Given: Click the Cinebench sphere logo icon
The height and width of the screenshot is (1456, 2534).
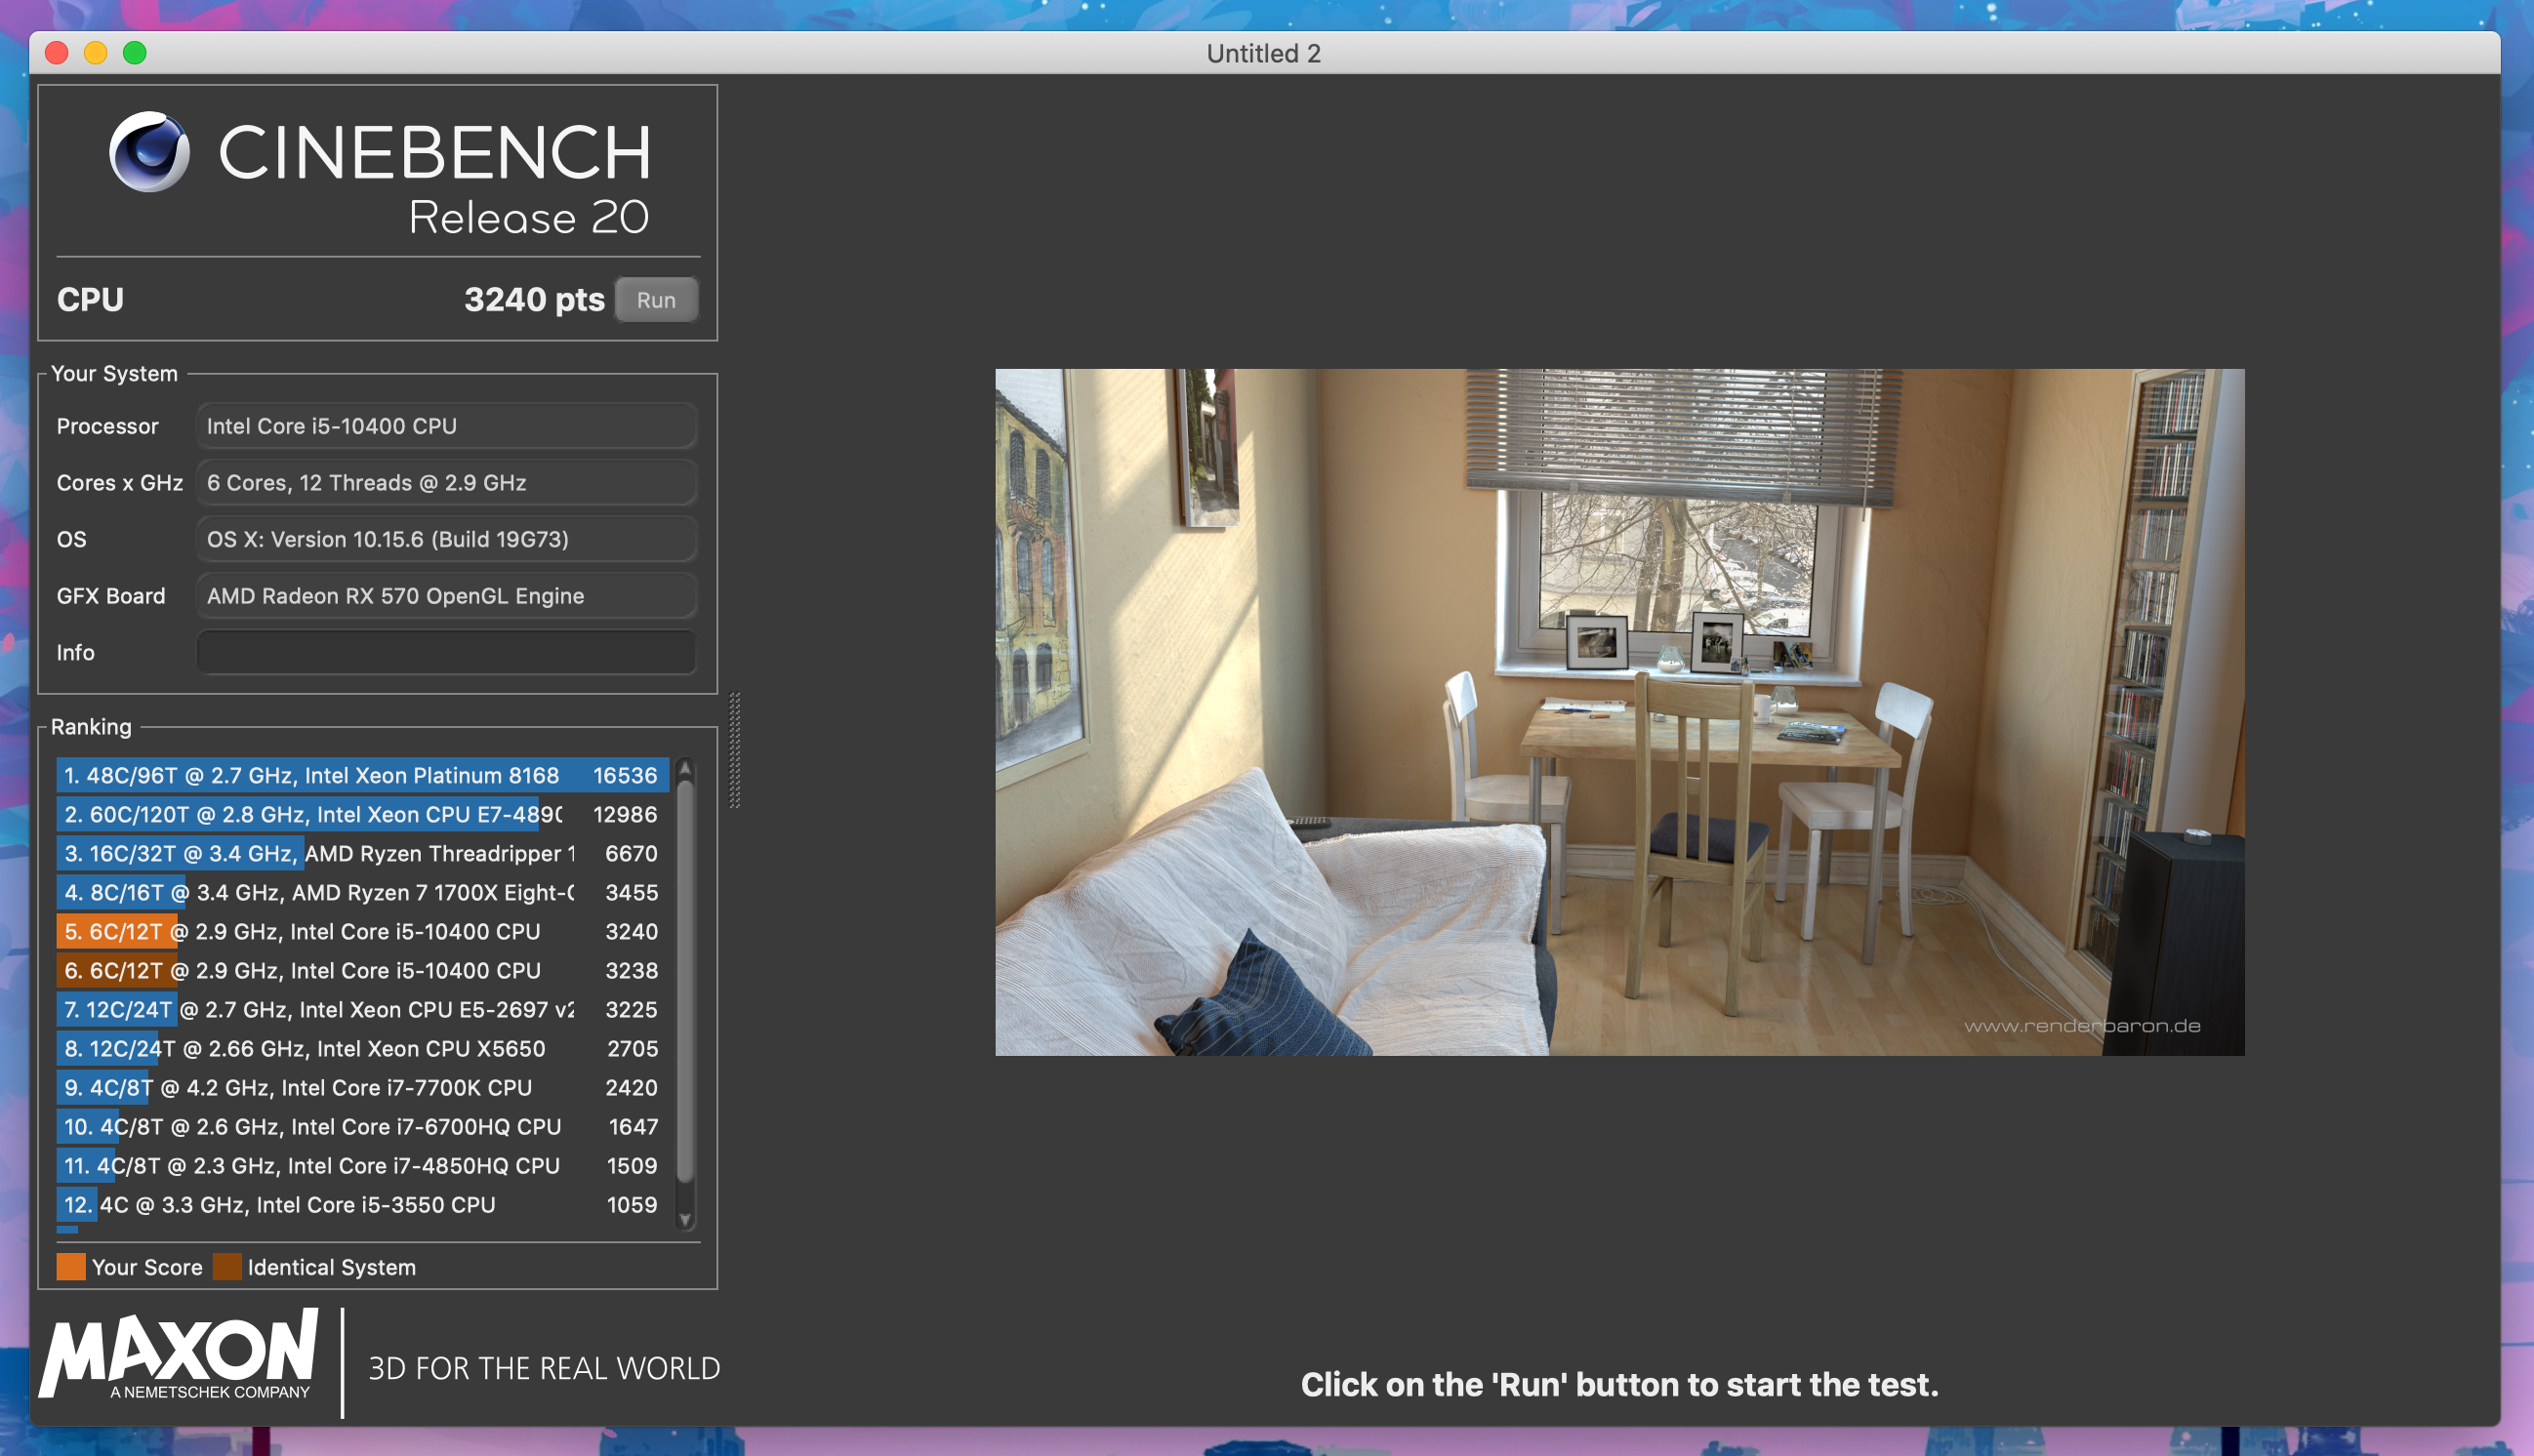Looking at the screenshot, I should click(x=149, y=152).
